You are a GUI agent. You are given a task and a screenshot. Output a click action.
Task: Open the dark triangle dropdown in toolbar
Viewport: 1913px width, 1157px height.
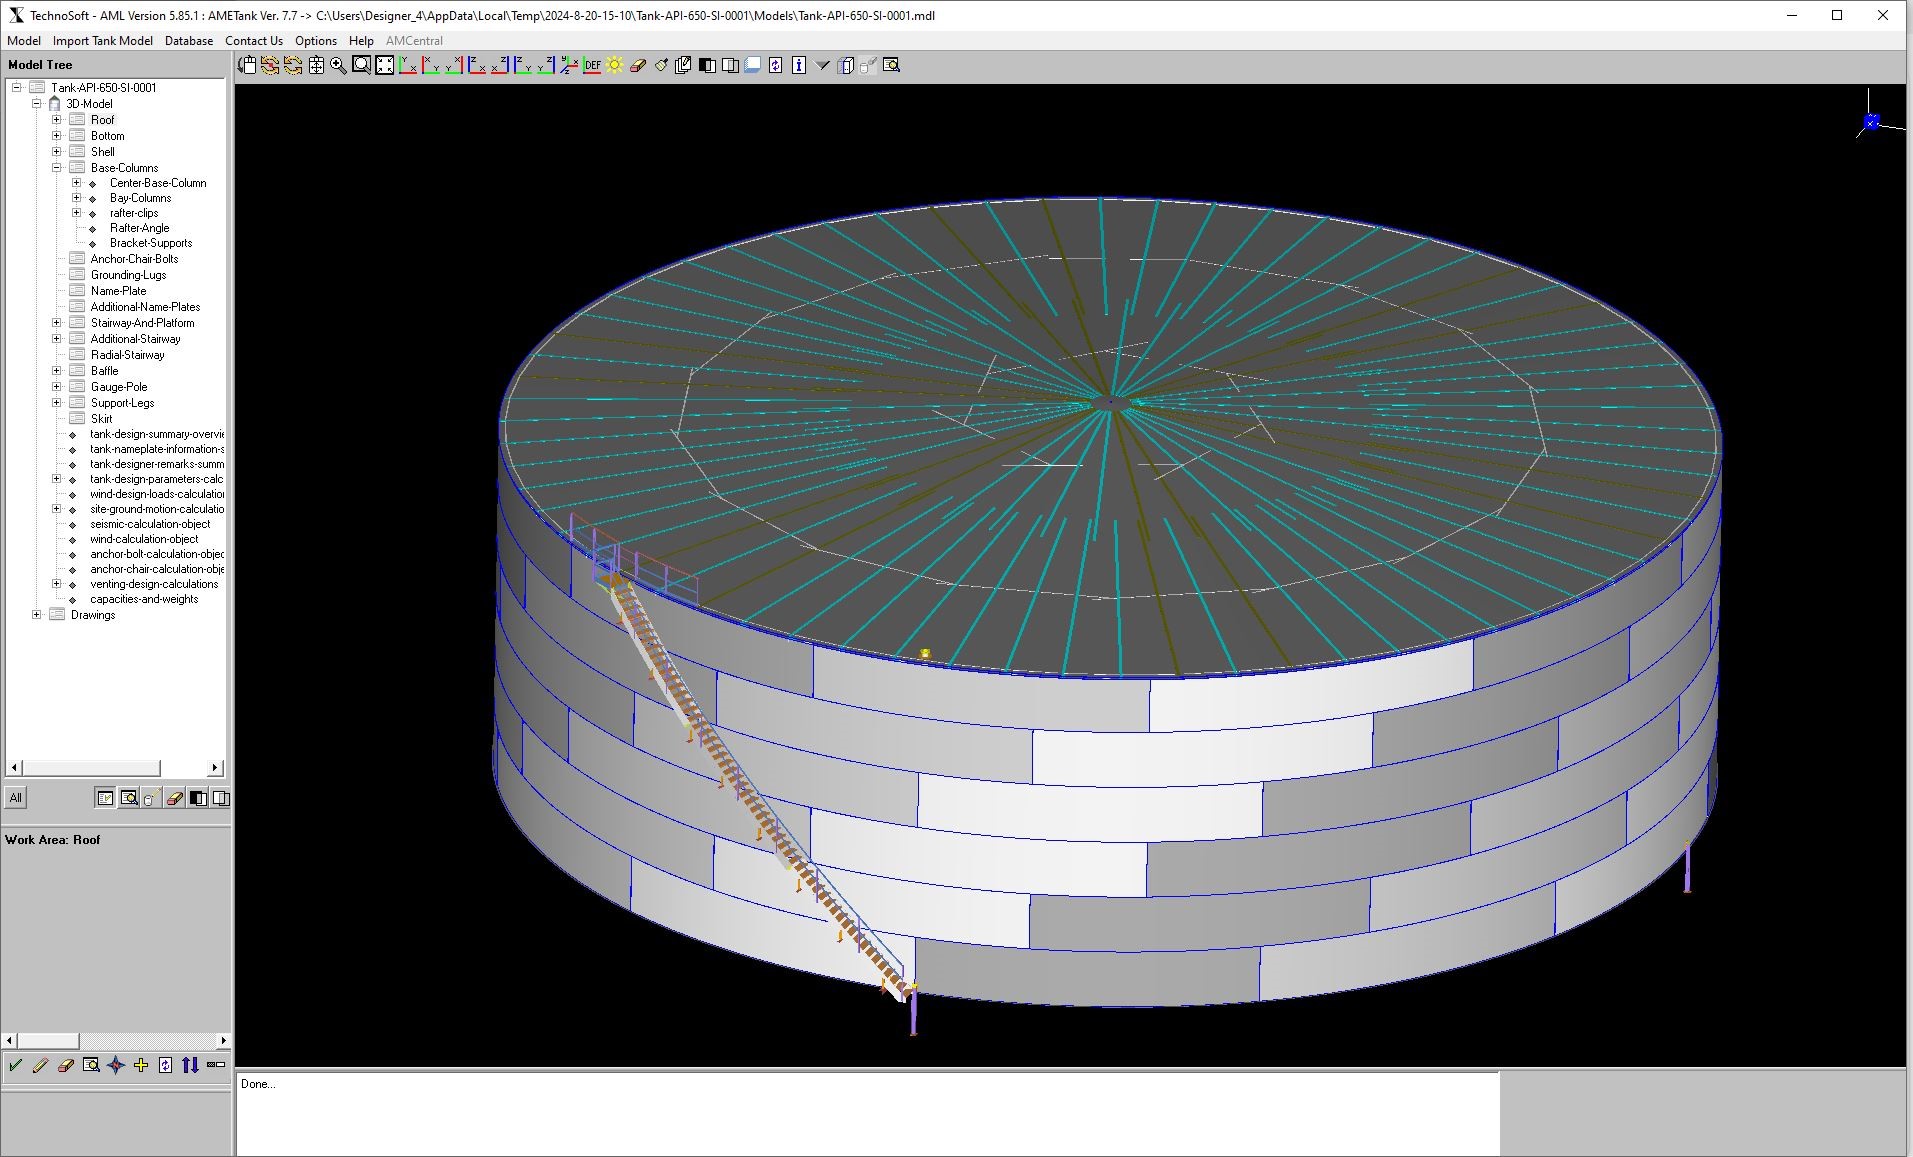point(822,65)
